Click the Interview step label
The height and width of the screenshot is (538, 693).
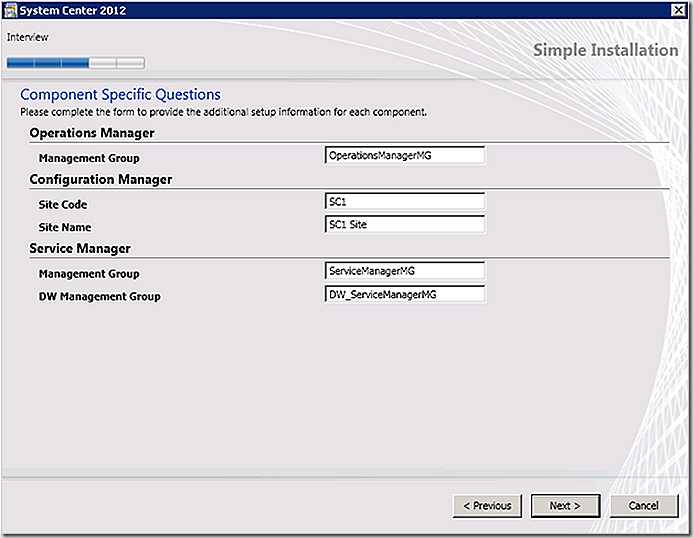click(27, 37)
